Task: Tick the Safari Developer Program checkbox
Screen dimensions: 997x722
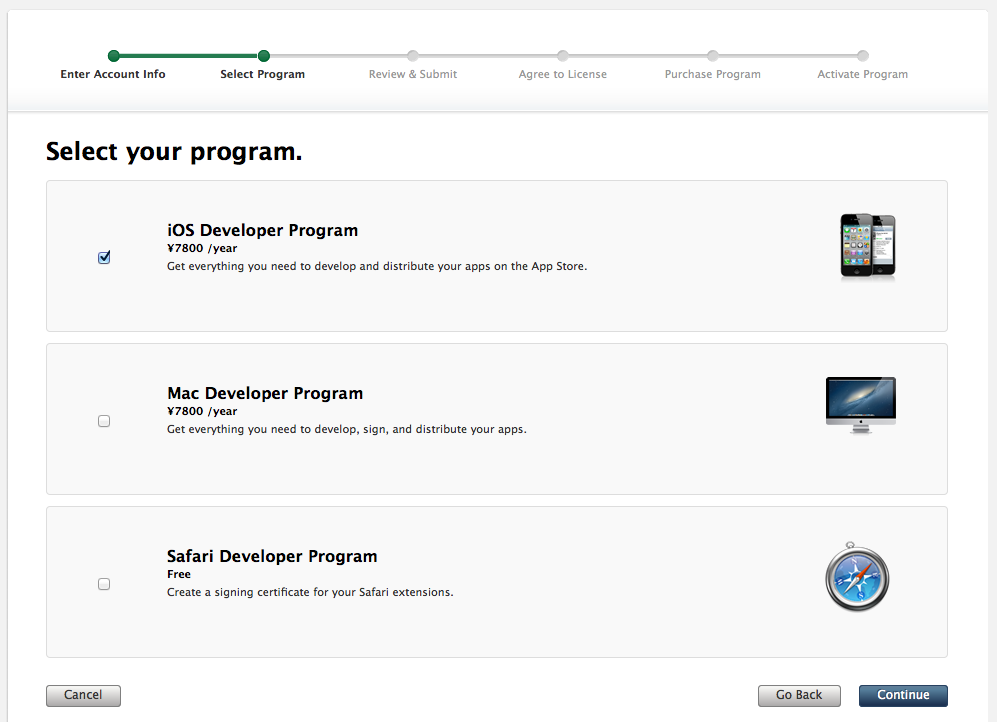Action: click(x=104, y=584)
